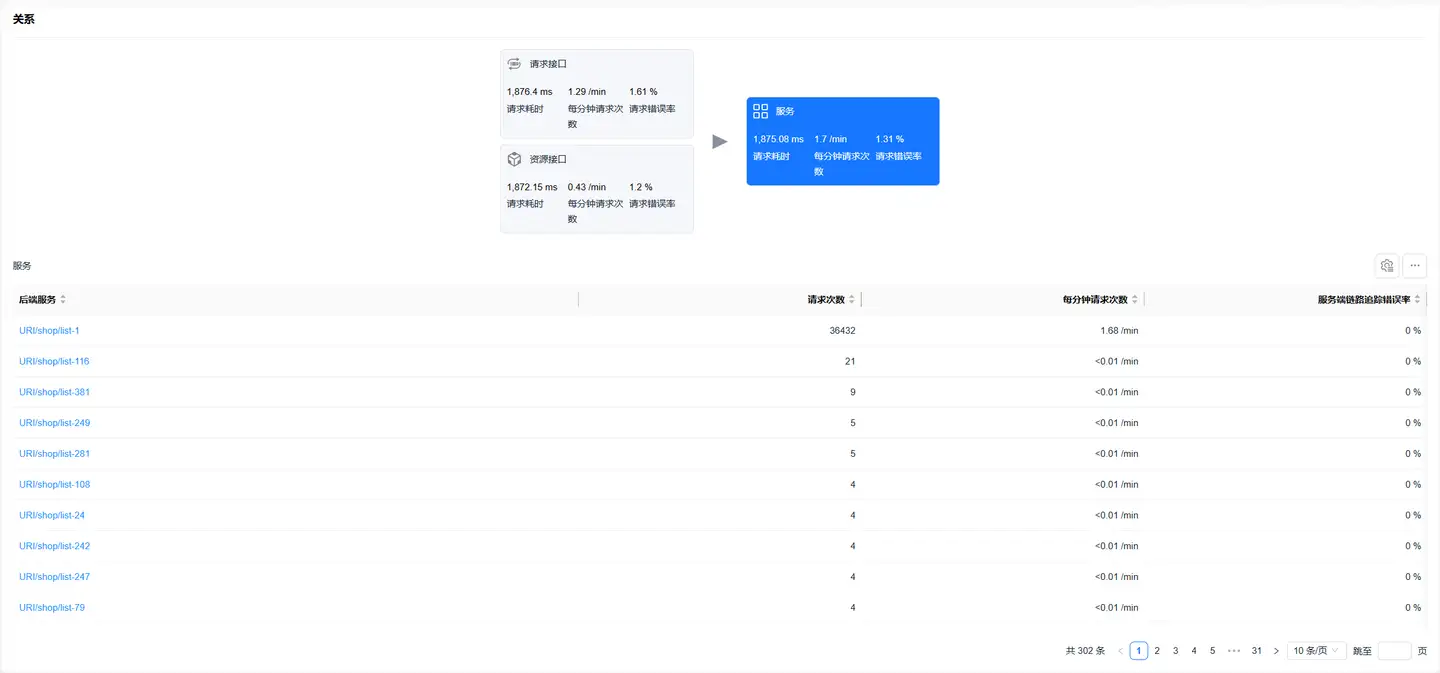Sort by 服务端链路追踪错误率 column
Viewport: 1440px width, 673px height.
pyautogui.click(x=1416, y=300)
